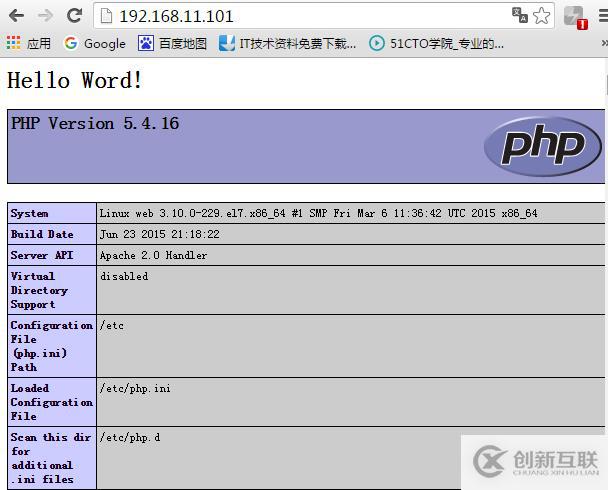Expand the bookmarks overflow chevron
This screenshot has height=490, width=608.
(x=604, y=43)
